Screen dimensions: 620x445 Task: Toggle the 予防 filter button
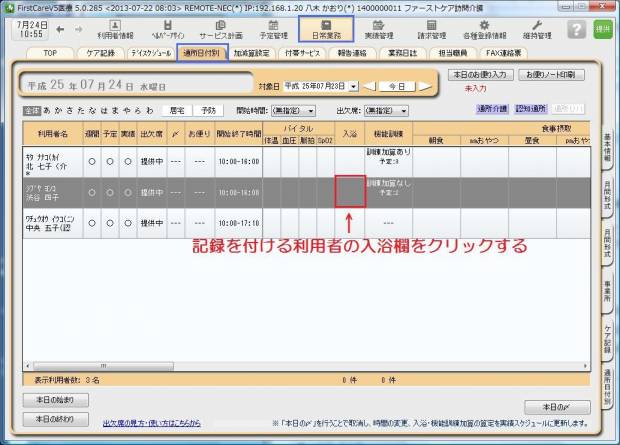207,110
